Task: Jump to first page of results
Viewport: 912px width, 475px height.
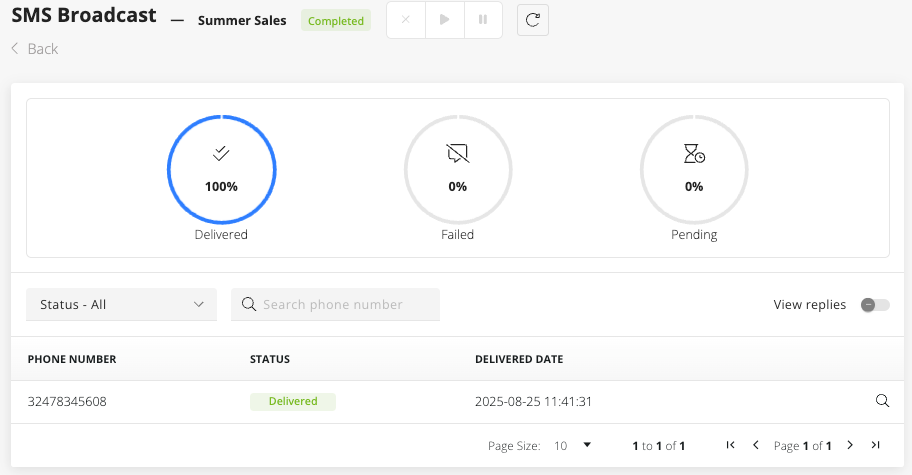Action: (731, 445)
